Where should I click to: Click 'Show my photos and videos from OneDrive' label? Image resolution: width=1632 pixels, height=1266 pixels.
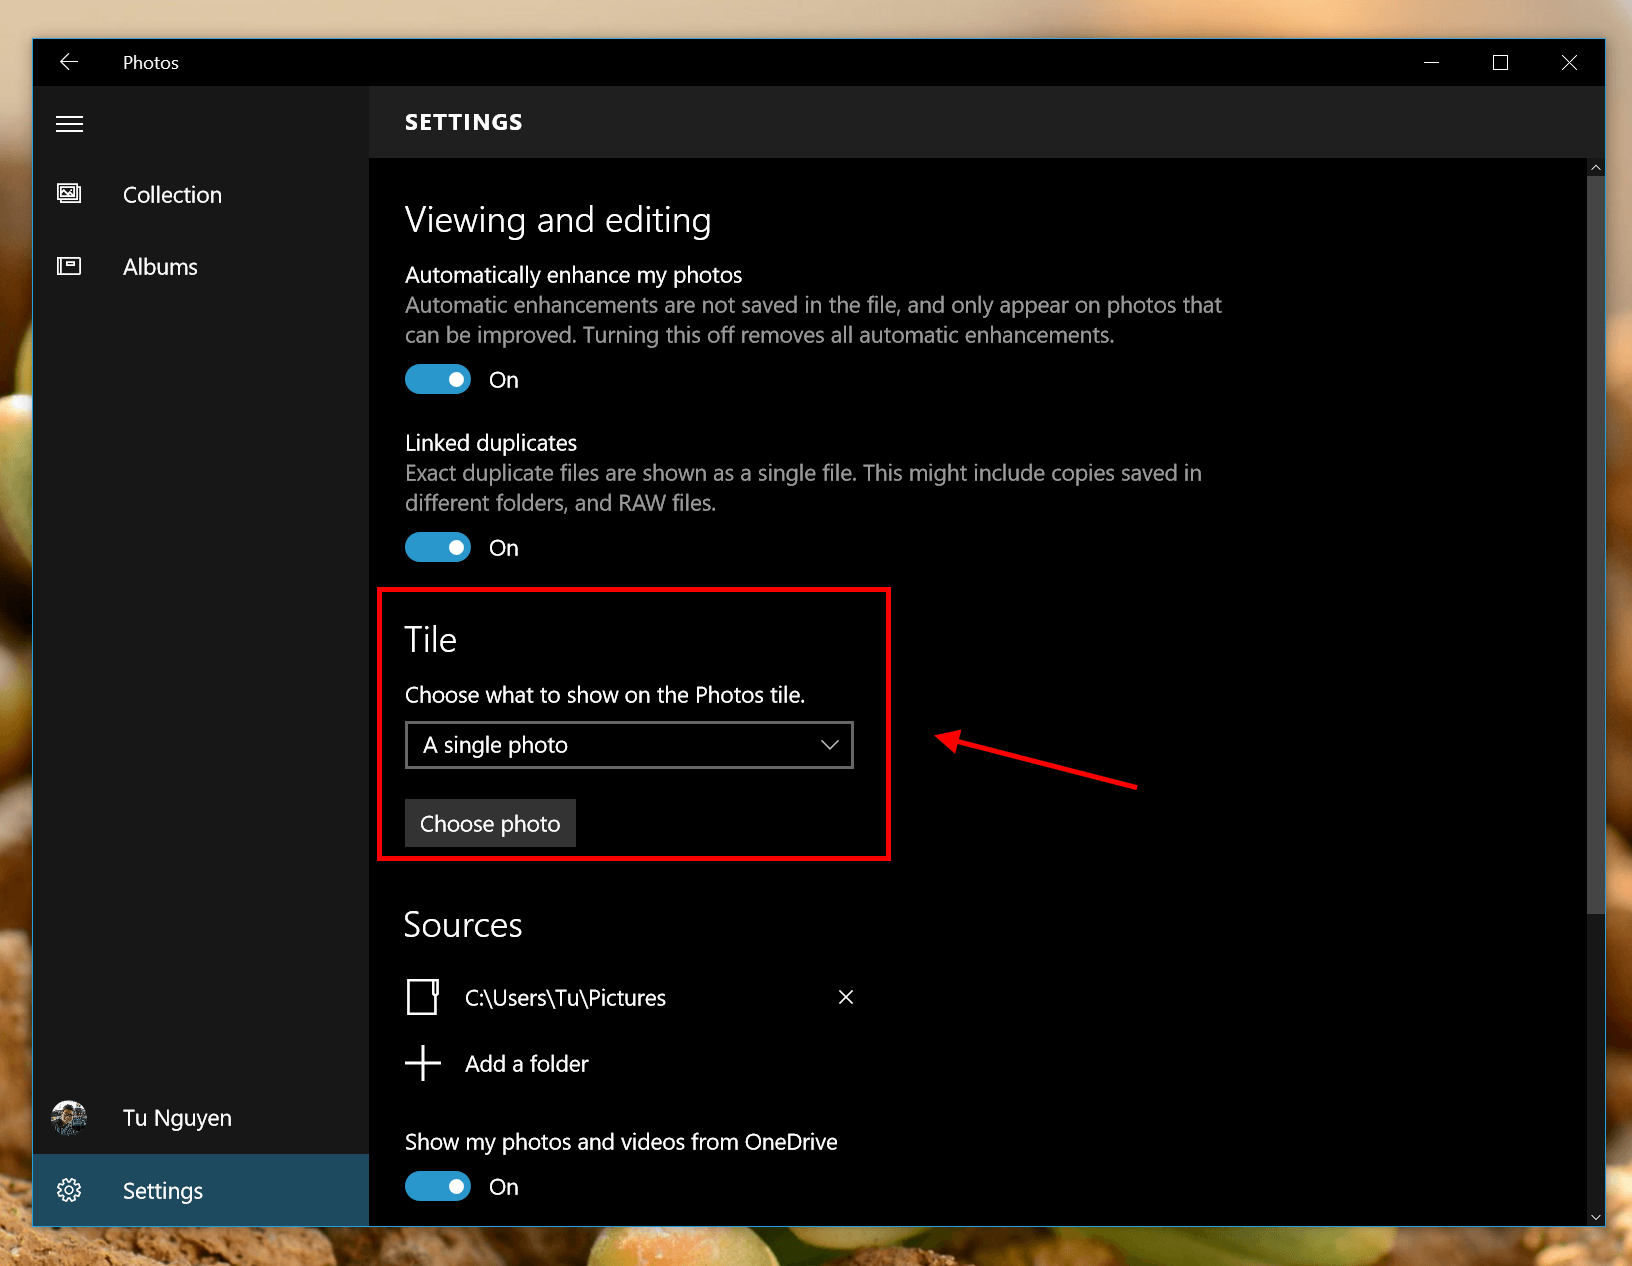pos(621,1142)
